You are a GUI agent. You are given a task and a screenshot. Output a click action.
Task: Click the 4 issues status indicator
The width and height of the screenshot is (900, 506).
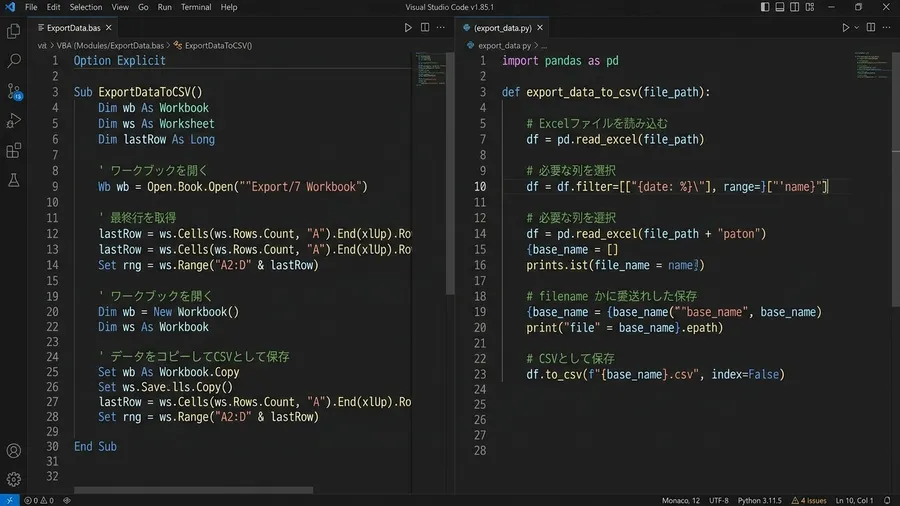point(809,500)
